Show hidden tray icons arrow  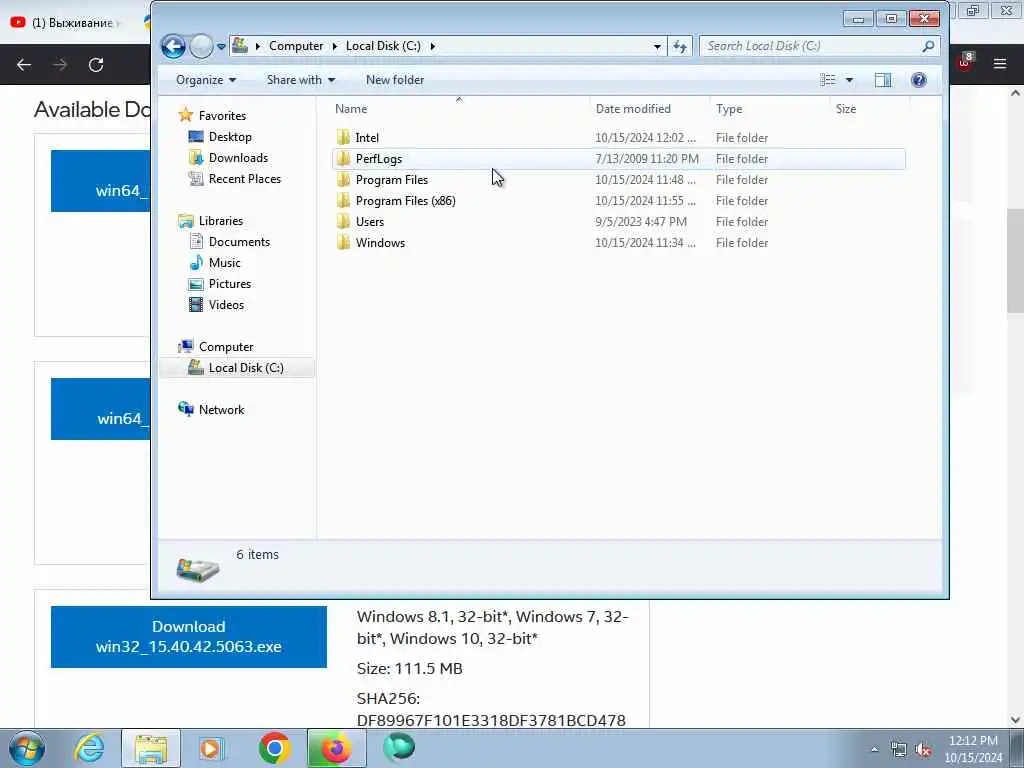[874, 750]
